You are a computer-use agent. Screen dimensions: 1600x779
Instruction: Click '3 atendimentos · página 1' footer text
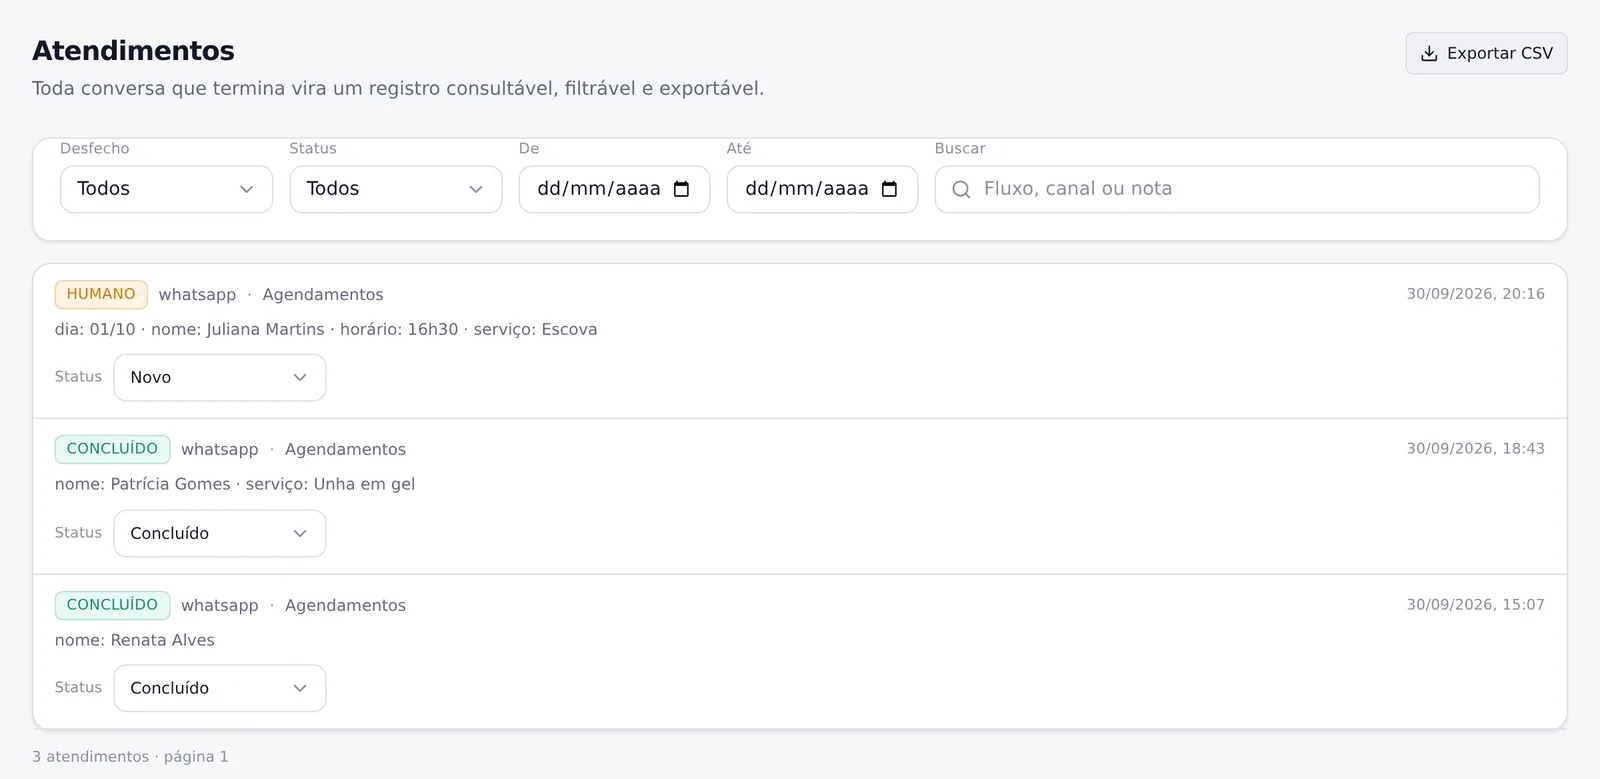(130, 757)
